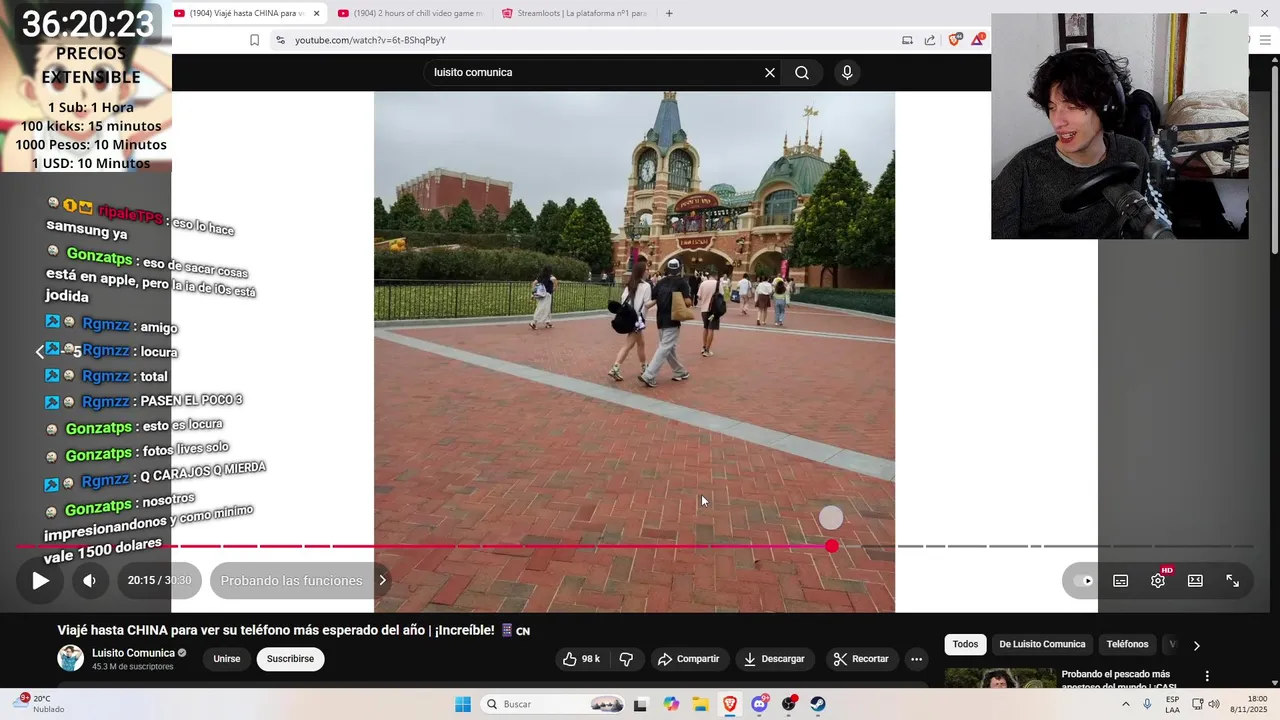This screenshot has width=1280, height=720.
Task: Open Discord from the taskbar
Action: (x=759, y=704)
